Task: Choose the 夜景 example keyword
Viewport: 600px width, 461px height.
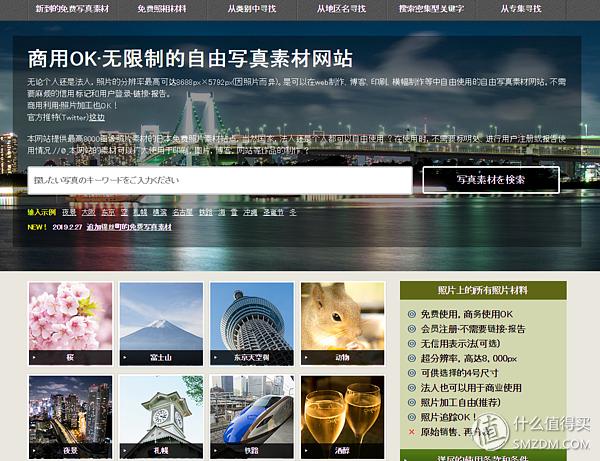Action: [69, 212]
